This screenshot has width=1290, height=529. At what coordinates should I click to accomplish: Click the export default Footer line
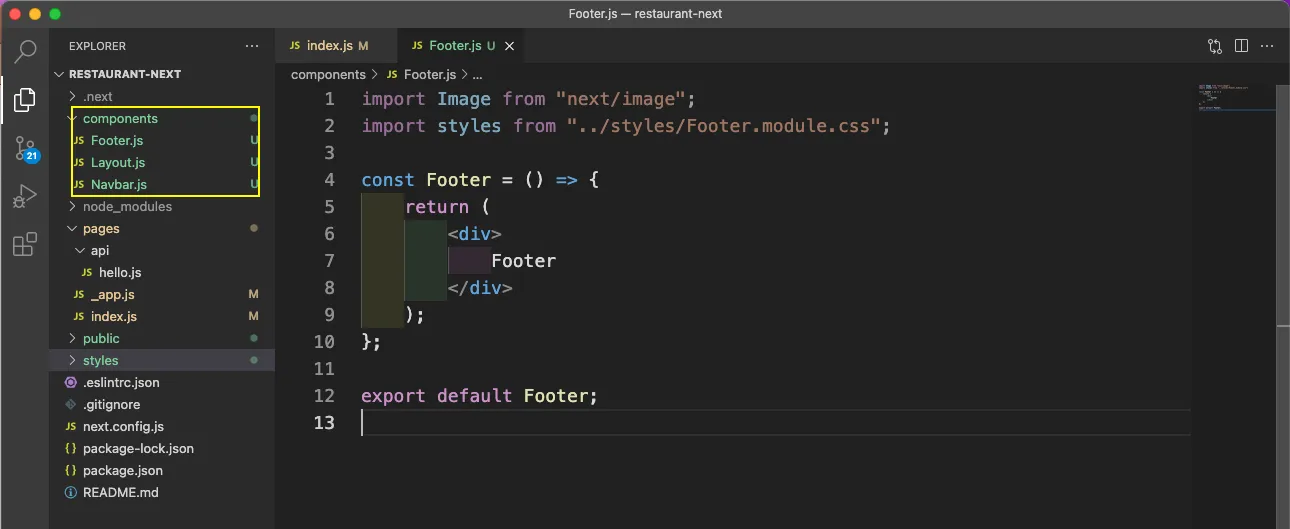point(479,396)
